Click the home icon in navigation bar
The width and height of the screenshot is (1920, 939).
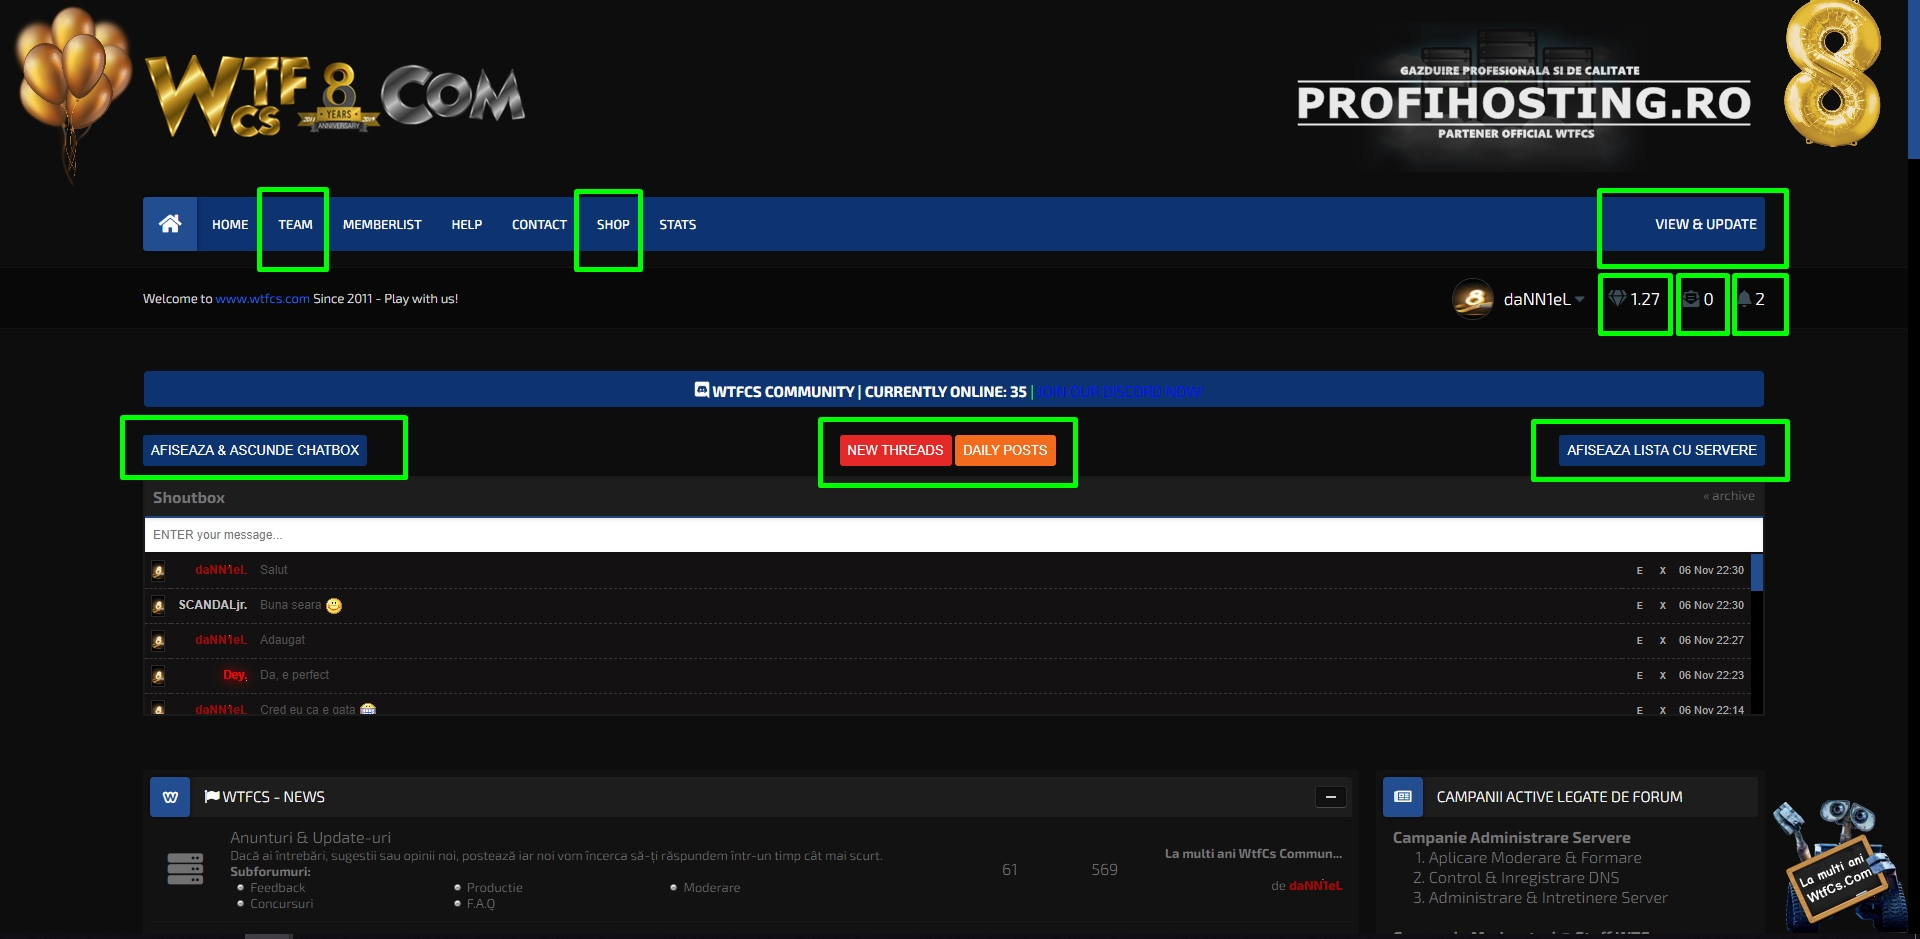(170, 224)
